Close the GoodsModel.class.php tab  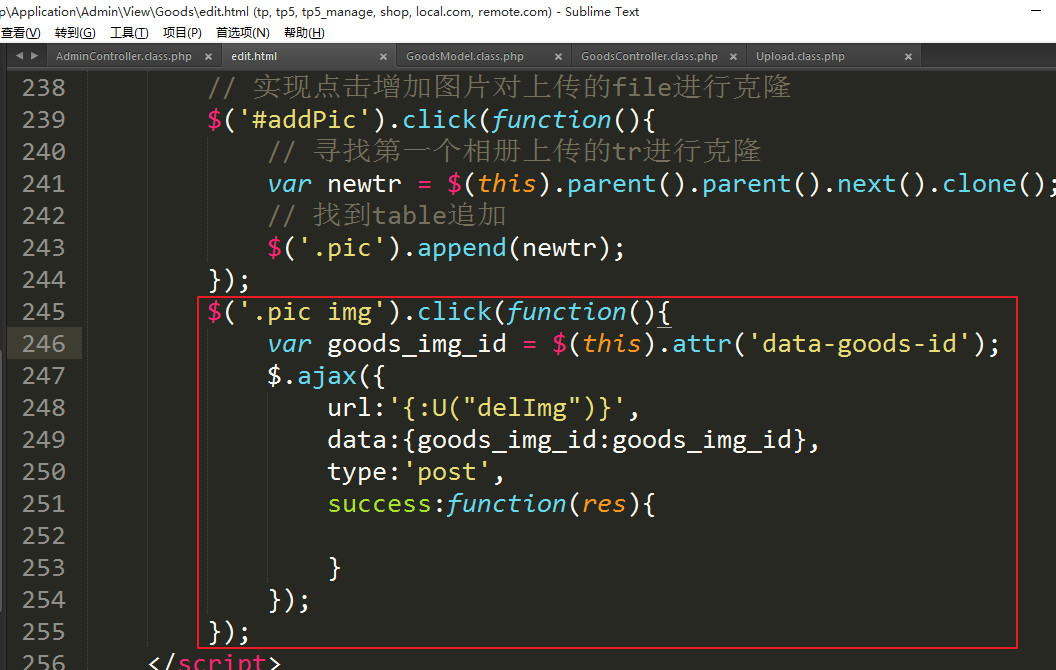tap(558, 57)
